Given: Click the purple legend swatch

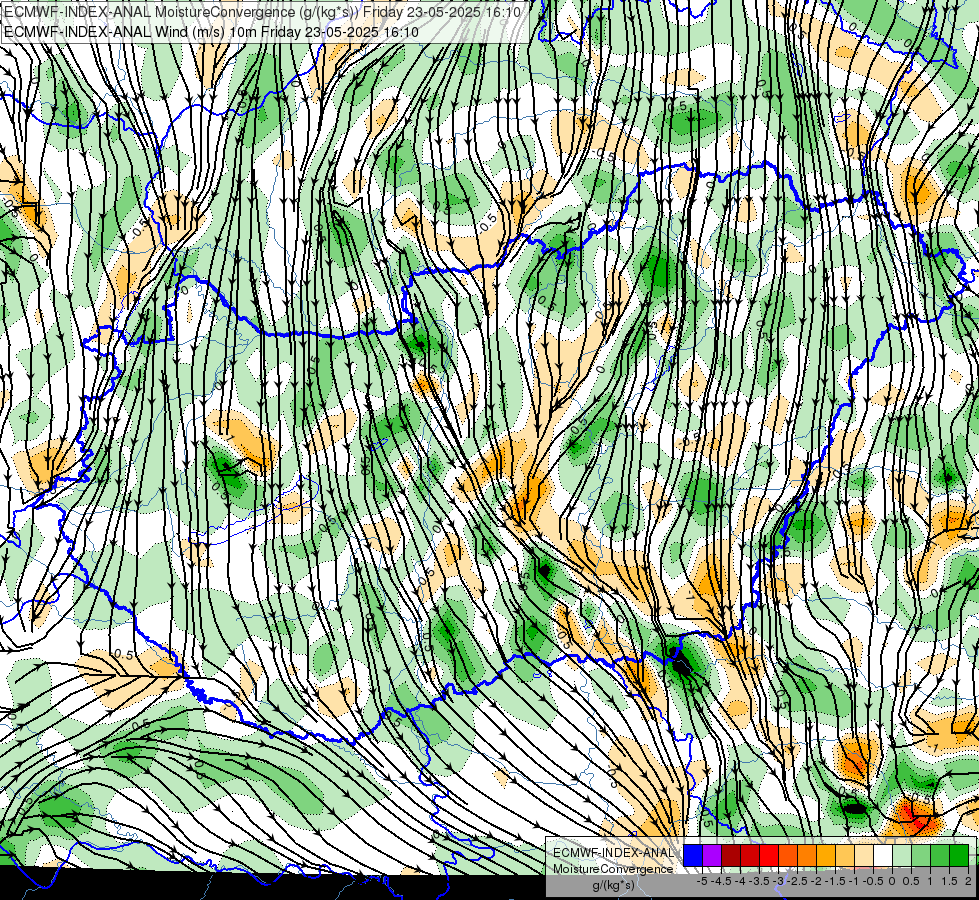Looking at the screenshot, I should click(x=712, y=855).
